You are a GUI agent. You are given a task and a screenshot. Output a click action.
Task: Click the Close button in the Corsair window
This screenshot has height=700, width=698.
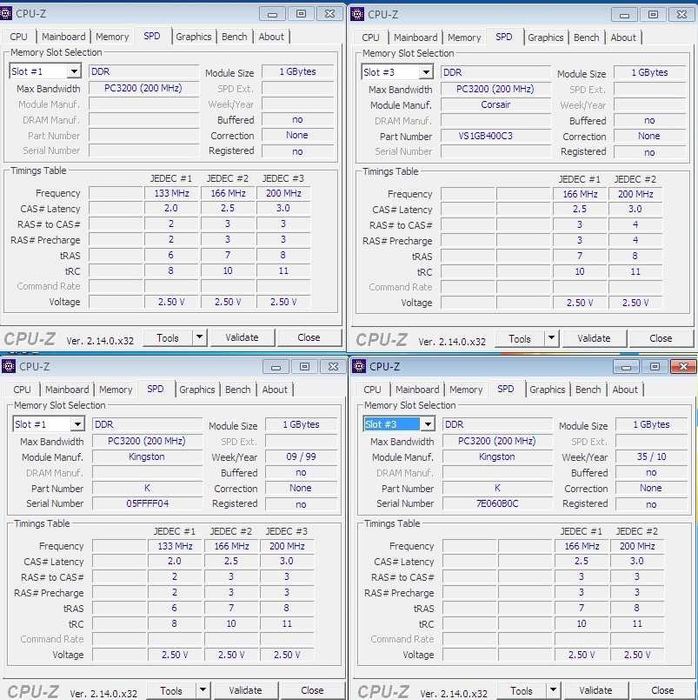(x=661, y=338)
